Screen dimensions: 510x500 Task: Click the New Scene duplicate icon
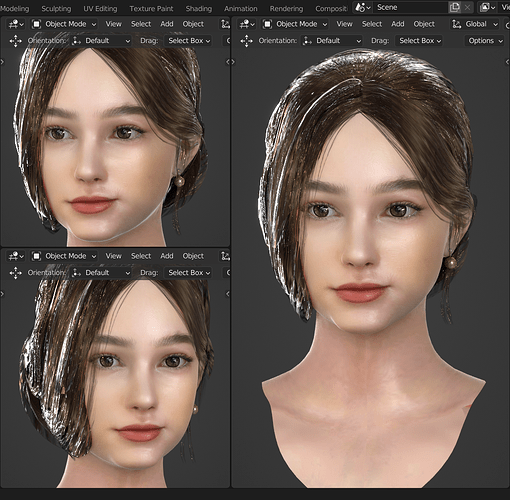click(x=455, y=7)
